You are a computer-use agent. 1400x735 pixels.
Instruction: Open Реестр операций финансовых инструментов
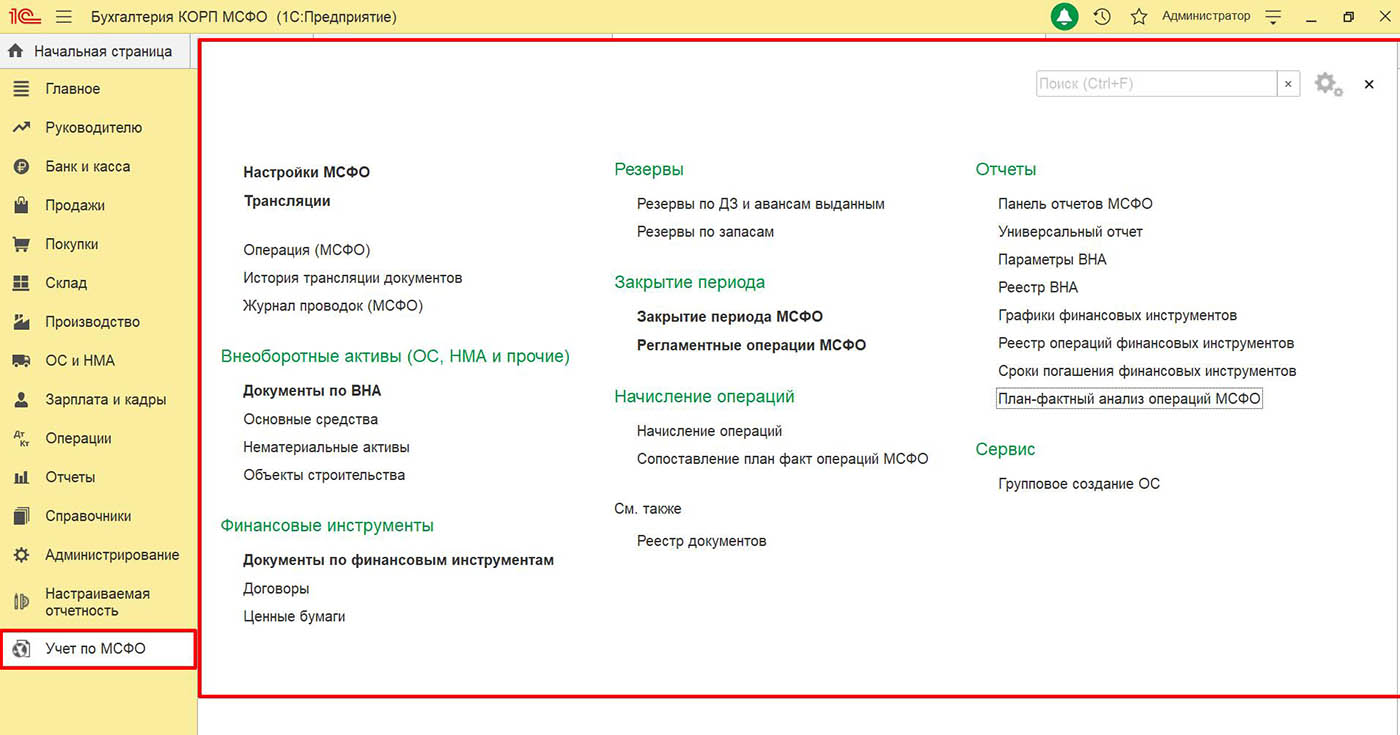1146,343
